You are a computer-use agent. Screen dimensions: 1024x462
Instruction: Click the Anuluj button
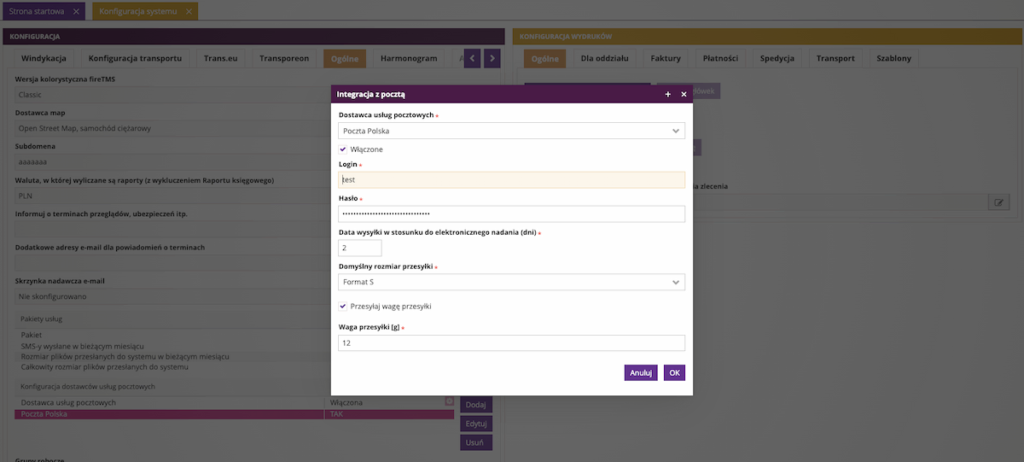[x=641, y=372]
